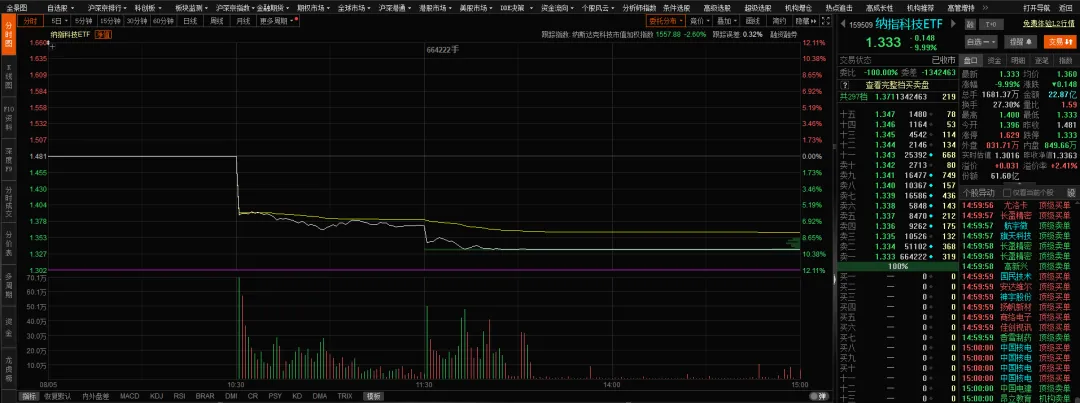The width and height of the screenshot is (1080, 403).
Task: Open 分时成交 in the sidebar
Action: tap(8, 201)
